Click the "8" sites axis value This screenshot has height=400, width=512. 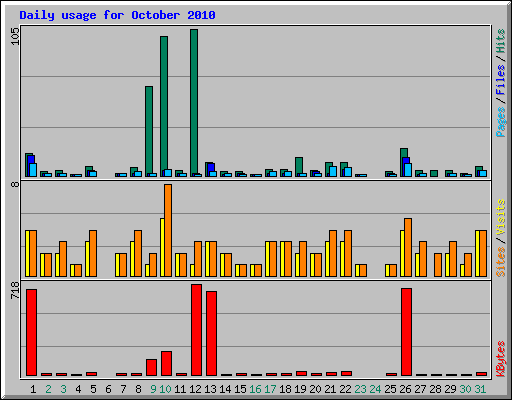15,184
